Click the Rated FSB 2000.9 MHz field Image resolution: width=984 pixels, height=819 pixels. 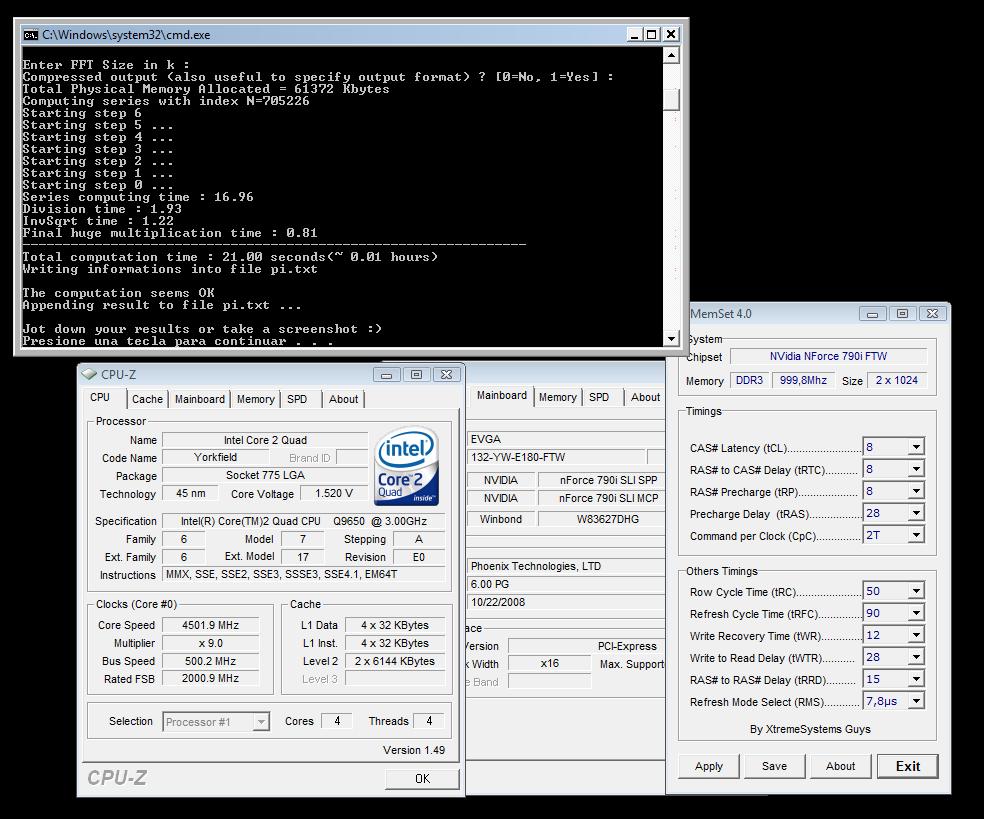[x=210, y=678]
